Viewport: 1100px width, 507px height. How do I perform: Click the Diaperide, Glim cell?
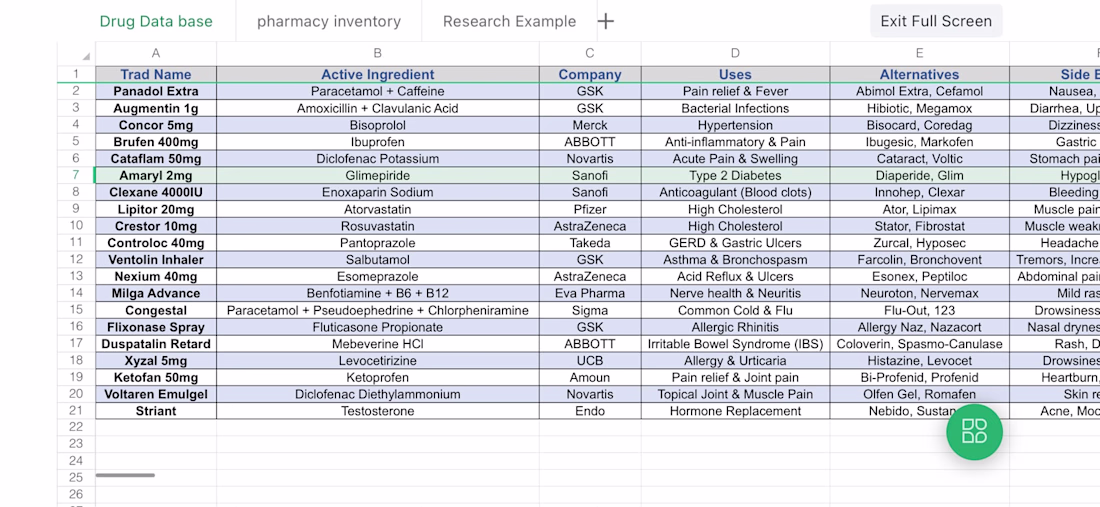(919, 175)
